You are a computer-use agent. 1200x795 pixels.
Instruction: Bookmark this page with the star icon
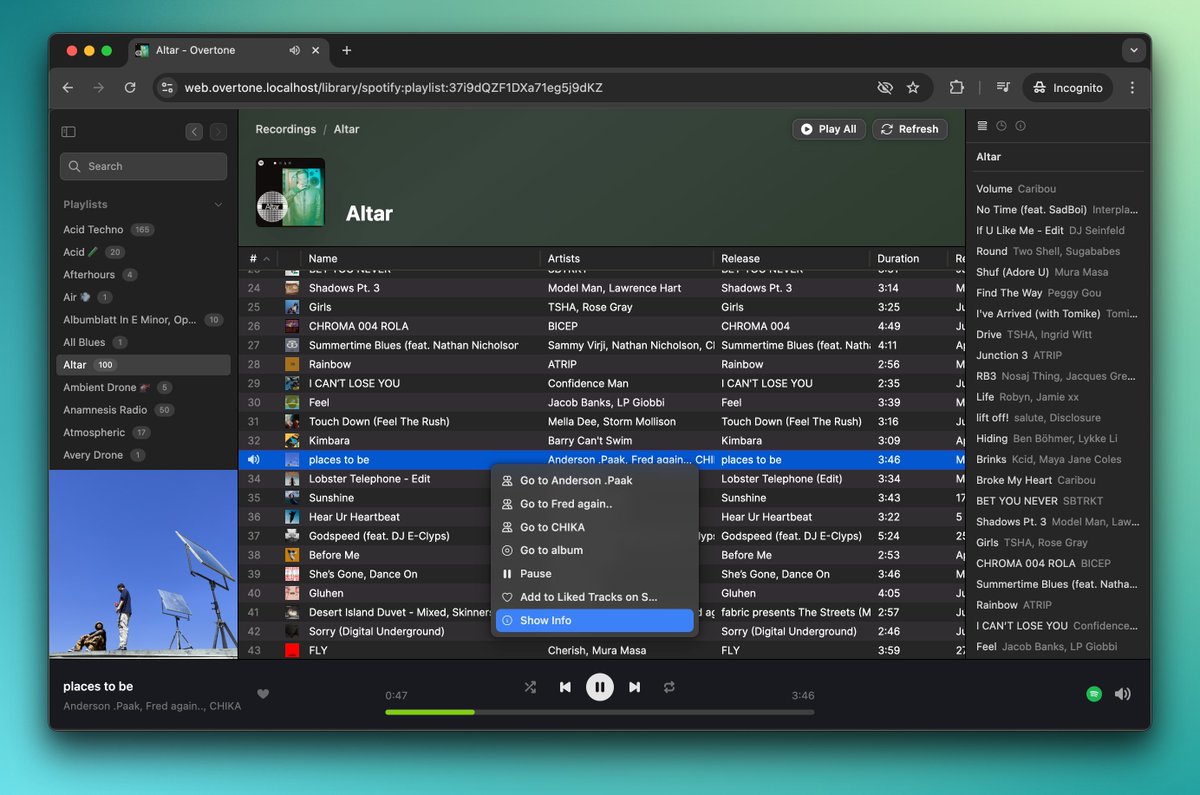[x=913, y=88]
